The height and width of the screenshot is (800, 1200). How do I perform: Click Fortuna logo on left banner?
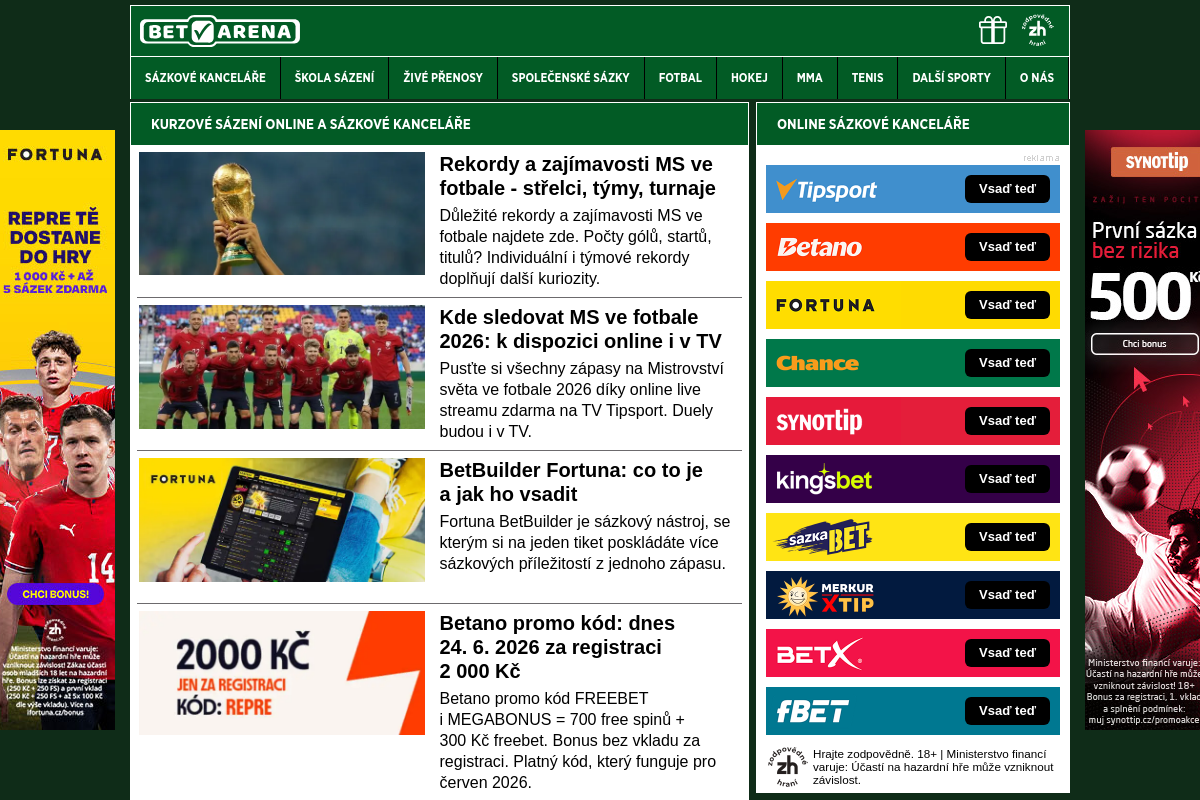point(55,155)
